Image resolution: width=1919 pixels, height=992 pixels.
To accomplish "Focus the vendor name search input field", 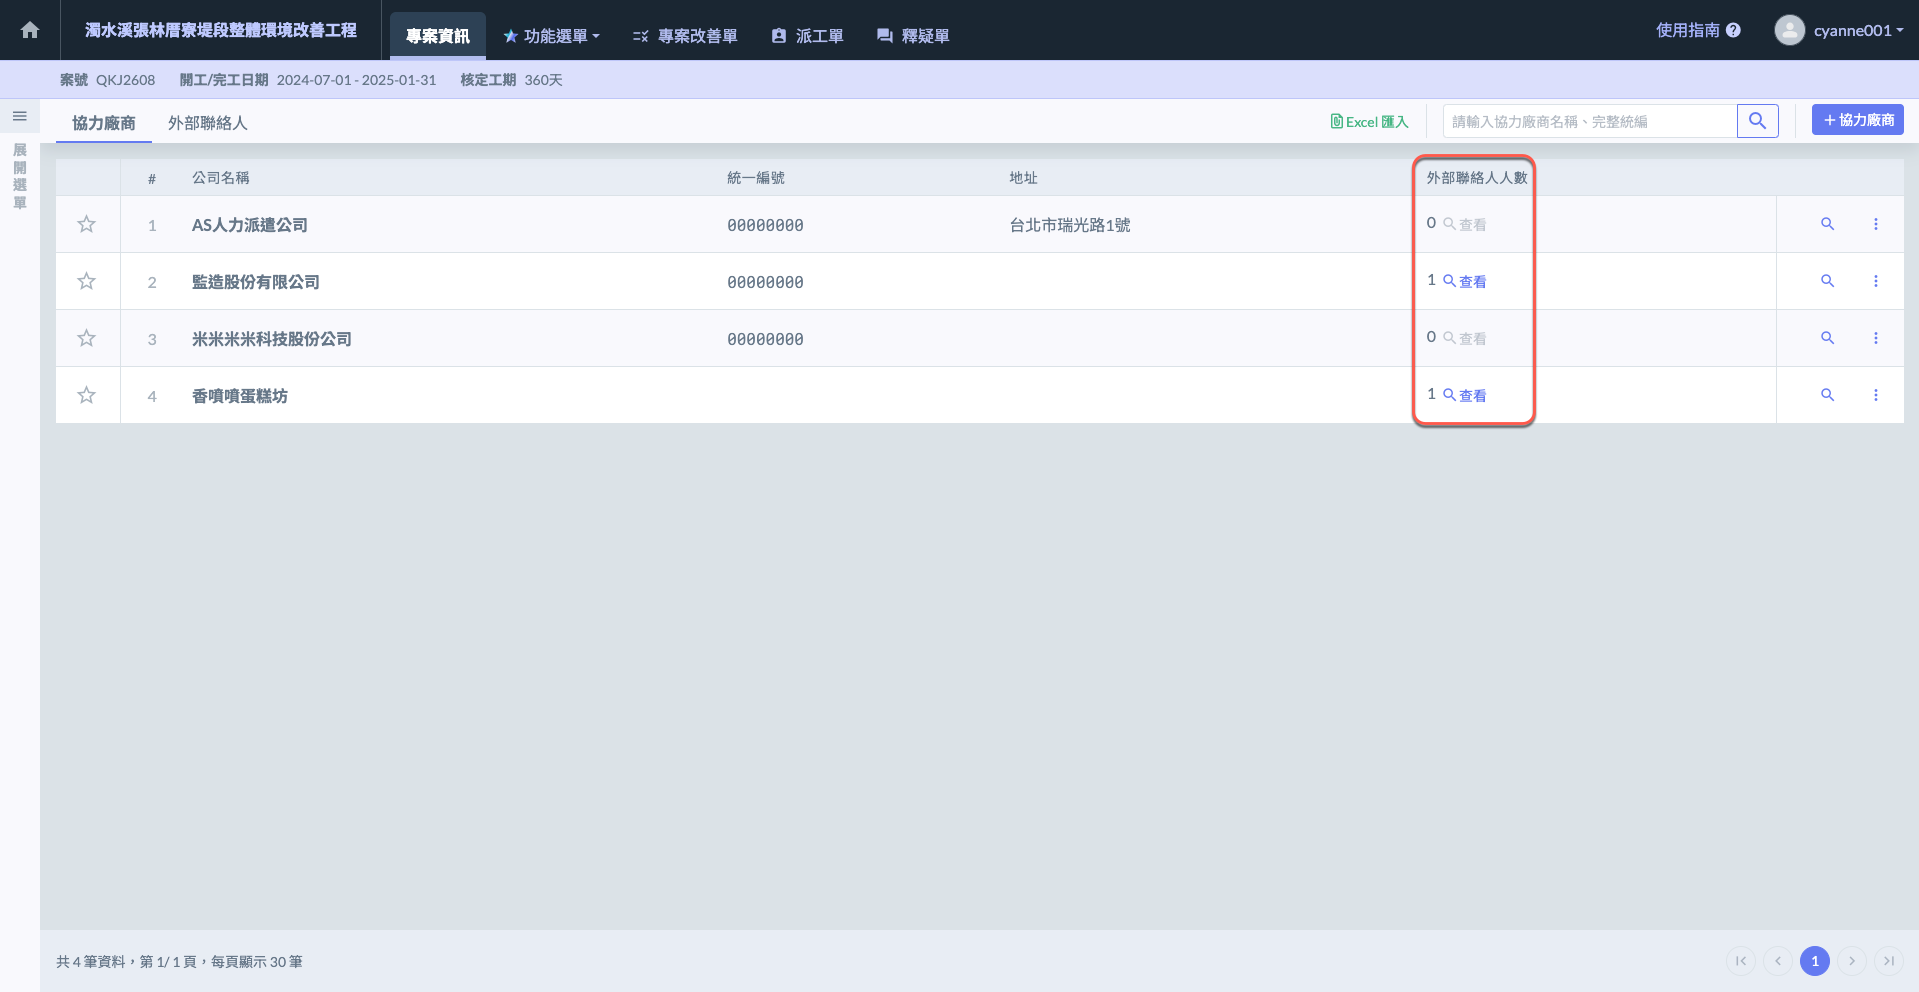I will pos(1589,122).
